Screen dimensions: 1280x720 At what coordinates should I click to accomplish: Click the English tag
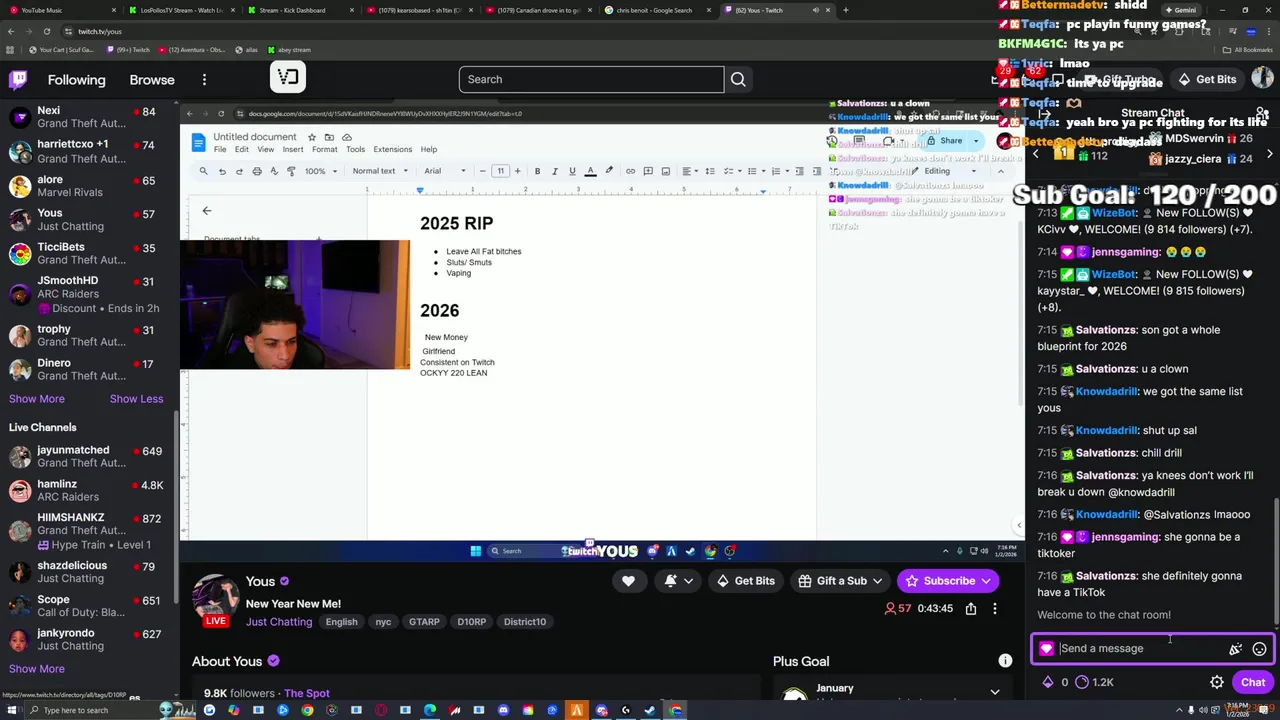tap(341, 622)
